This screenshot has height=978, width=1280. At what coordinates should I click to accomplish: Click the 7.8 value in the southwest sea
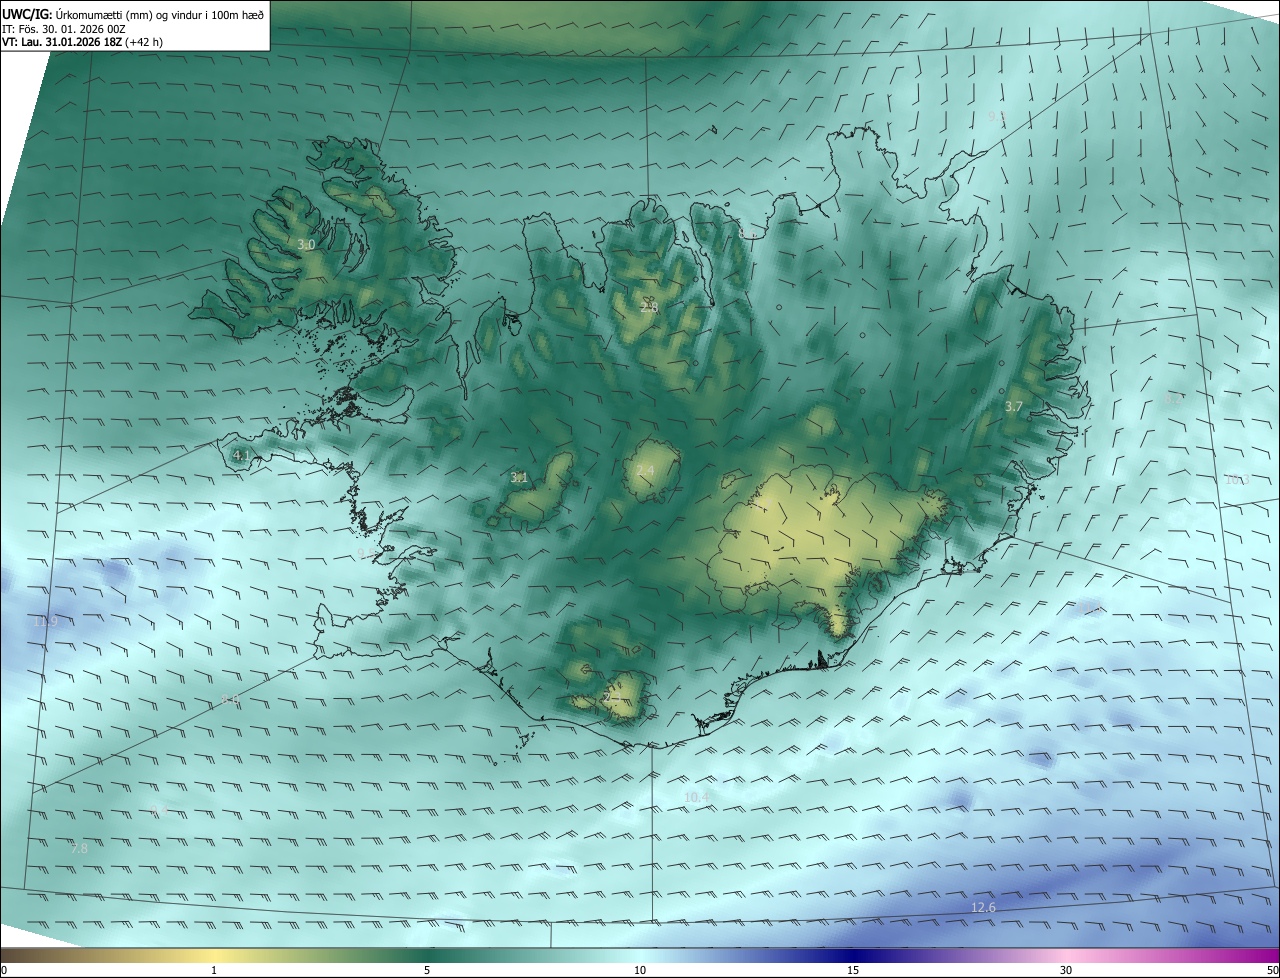coord(79,848)
